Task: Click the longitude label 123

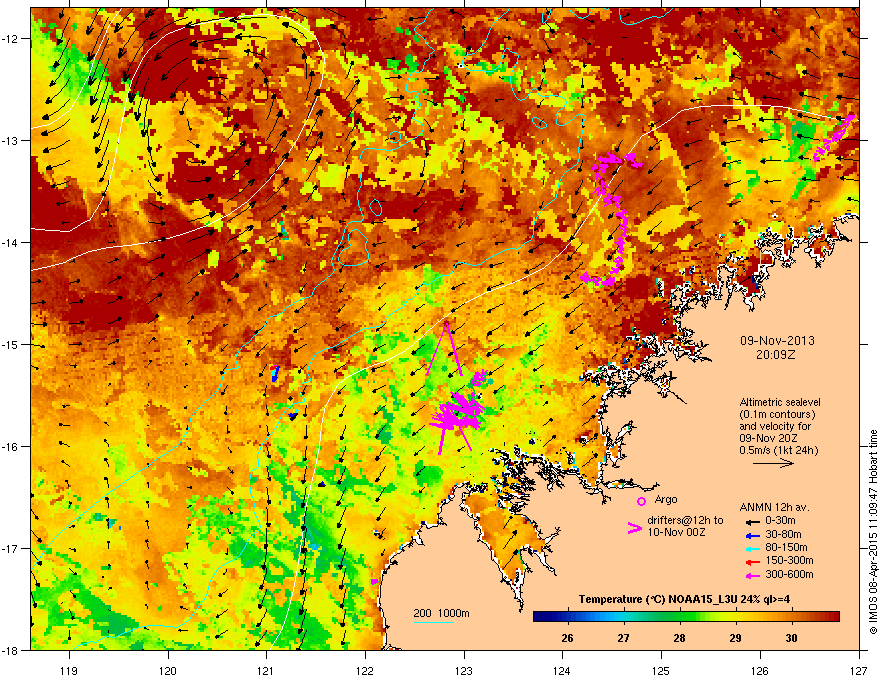Action: coord(464,670)
